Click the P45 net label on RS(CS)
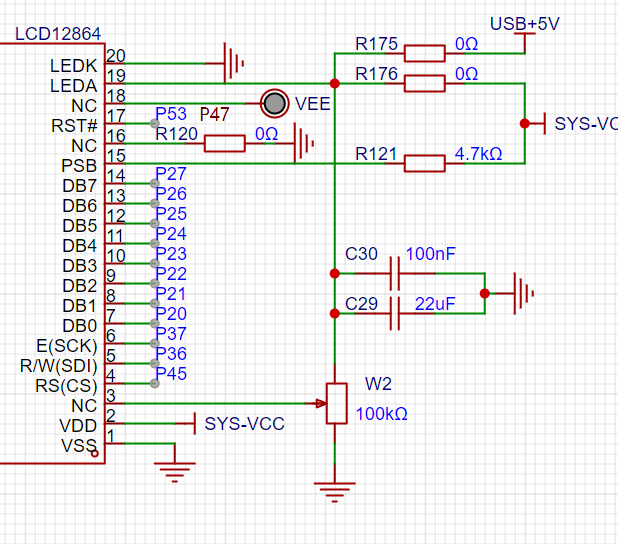The image size is (618, 544). click(x=171, y=374)
